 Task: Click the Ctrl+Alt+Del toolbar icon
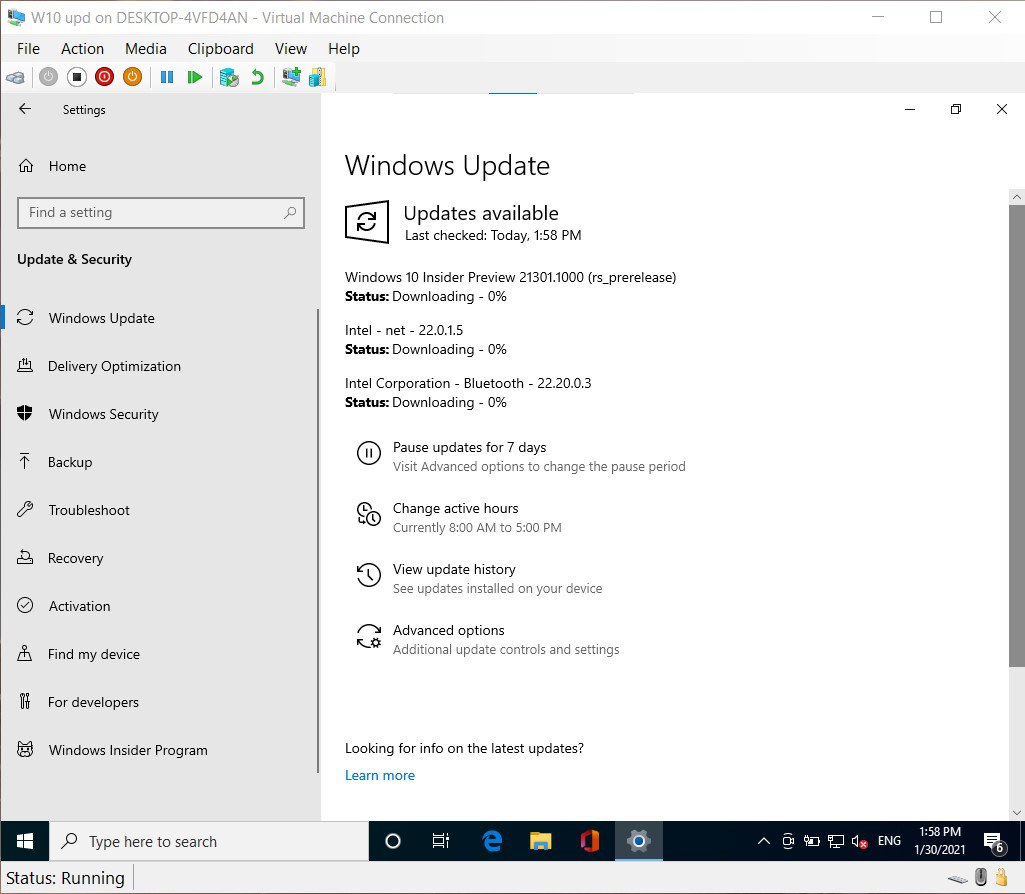point(16,78)
